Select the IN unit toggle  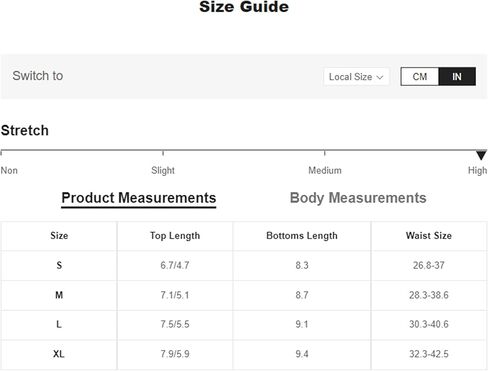(457, 77)
